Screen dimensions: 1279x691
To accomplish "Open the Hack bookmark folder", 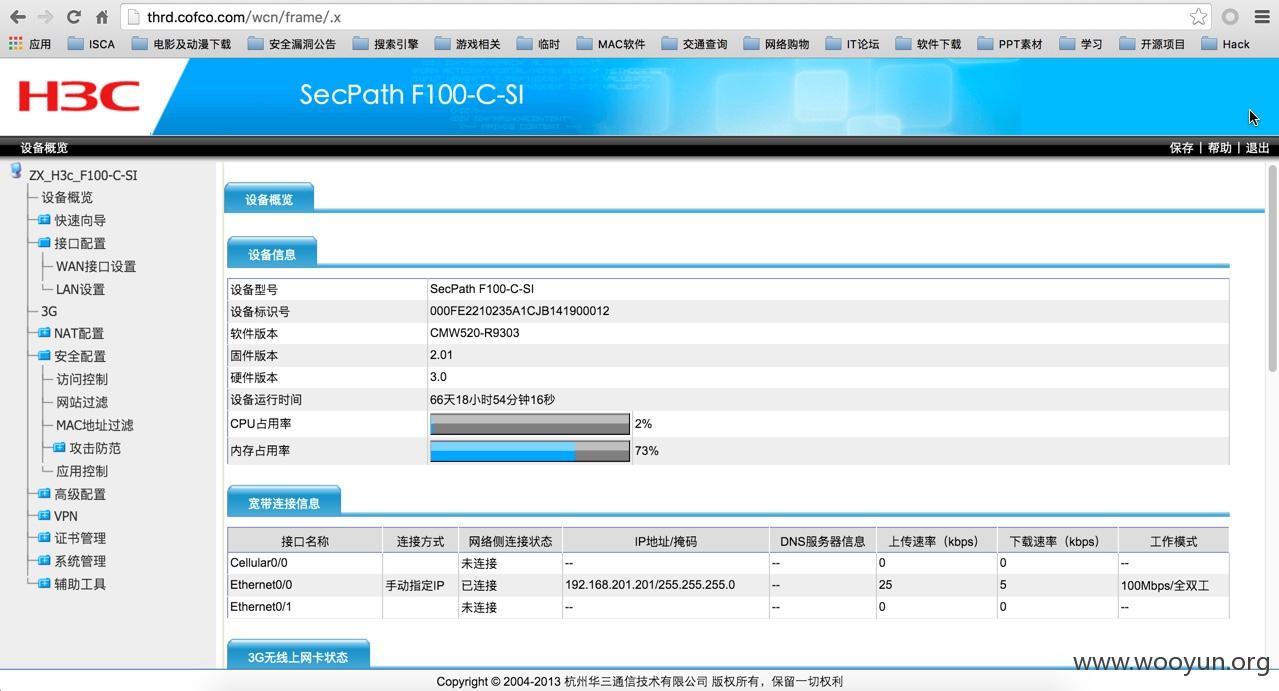I will (x=1225, y=44).
